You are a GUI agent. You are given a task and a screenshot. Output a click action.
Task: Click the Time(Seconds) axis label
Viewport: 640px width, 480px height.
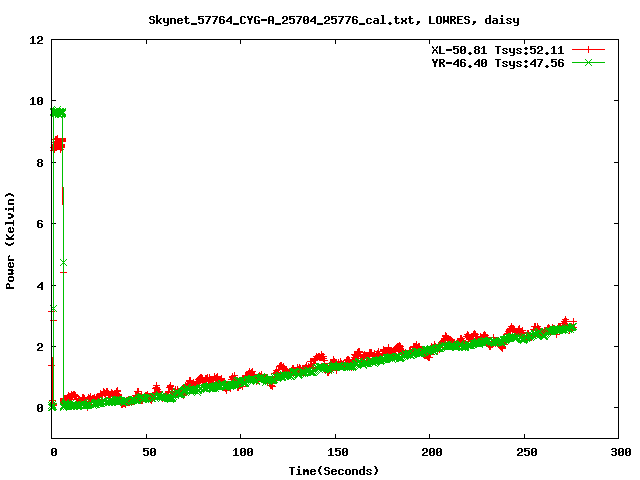point(334,471)
